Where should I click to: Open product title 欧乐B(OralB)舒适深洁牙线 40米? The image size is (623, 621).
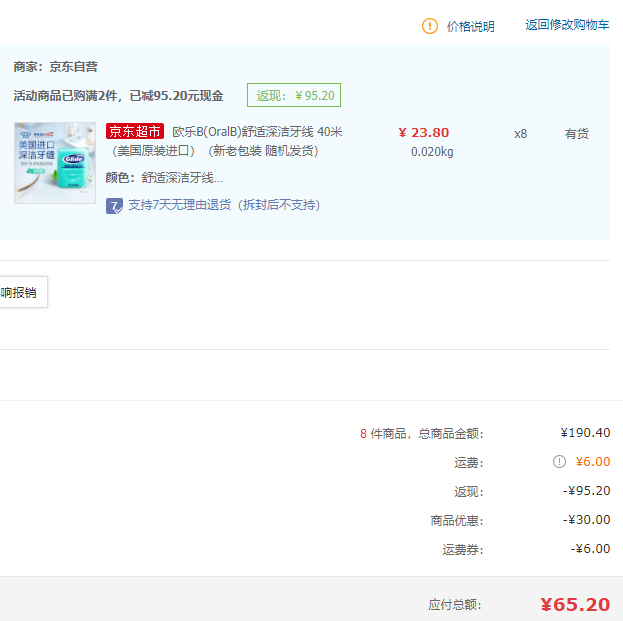point(257,132)
